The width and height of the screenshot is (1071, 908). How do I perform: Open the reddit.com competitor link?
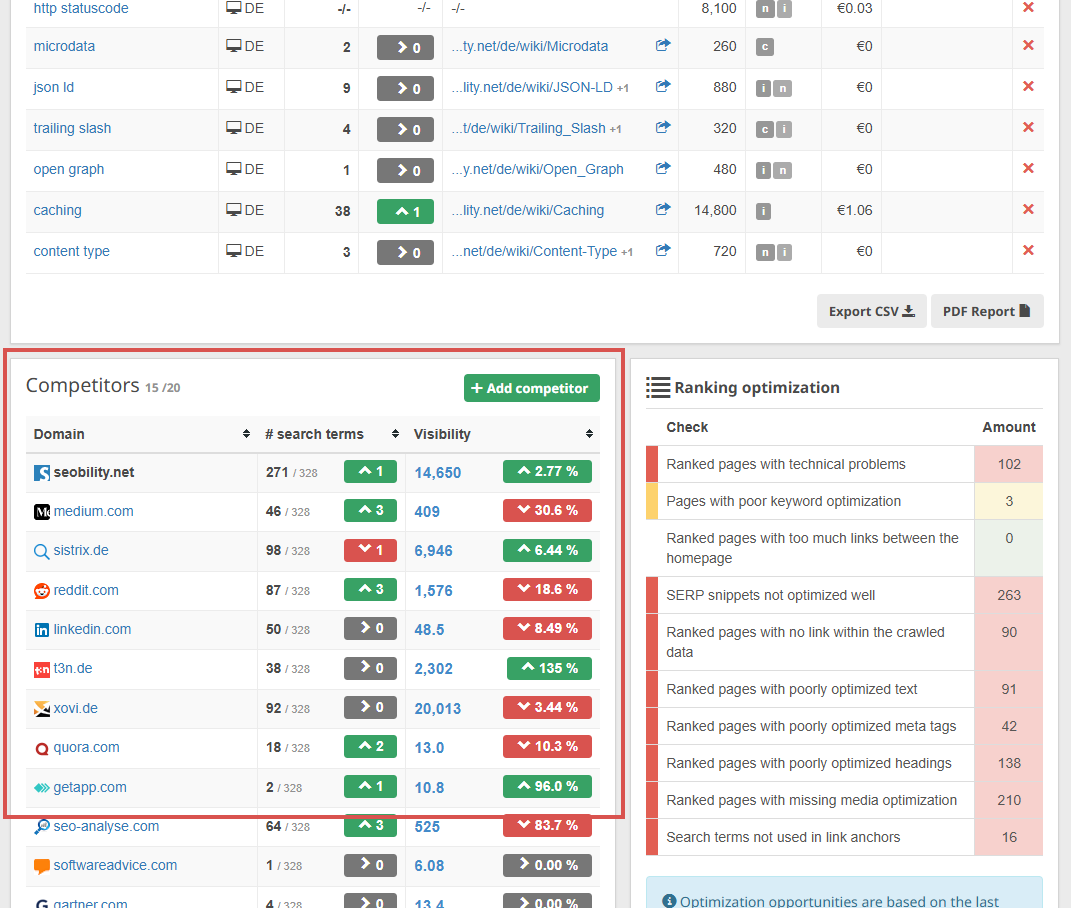[x=86, y=590]
